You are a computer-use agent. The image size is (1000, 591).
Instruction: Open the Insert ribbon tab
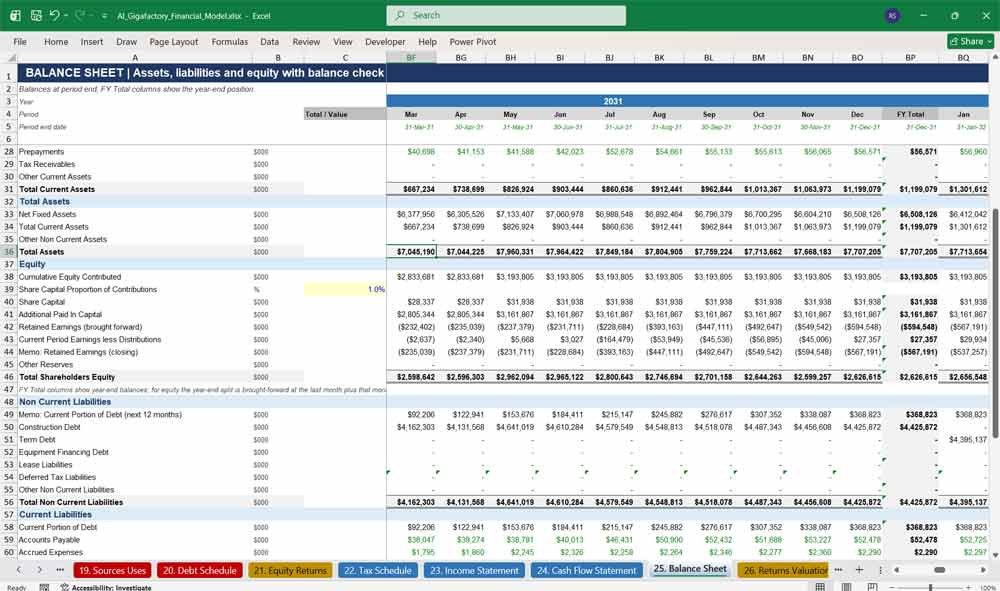click(92, 41)
